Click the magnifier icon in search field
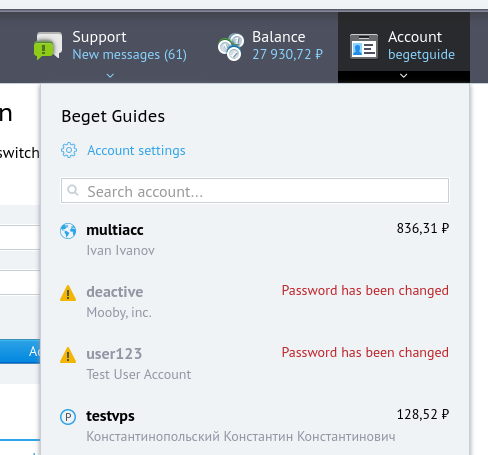 73,190
